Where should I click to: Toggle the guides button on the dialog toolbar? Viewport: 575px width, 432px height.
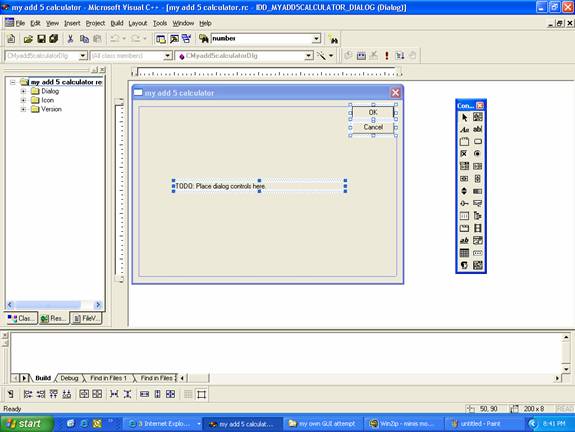click(x=201, y=395)
